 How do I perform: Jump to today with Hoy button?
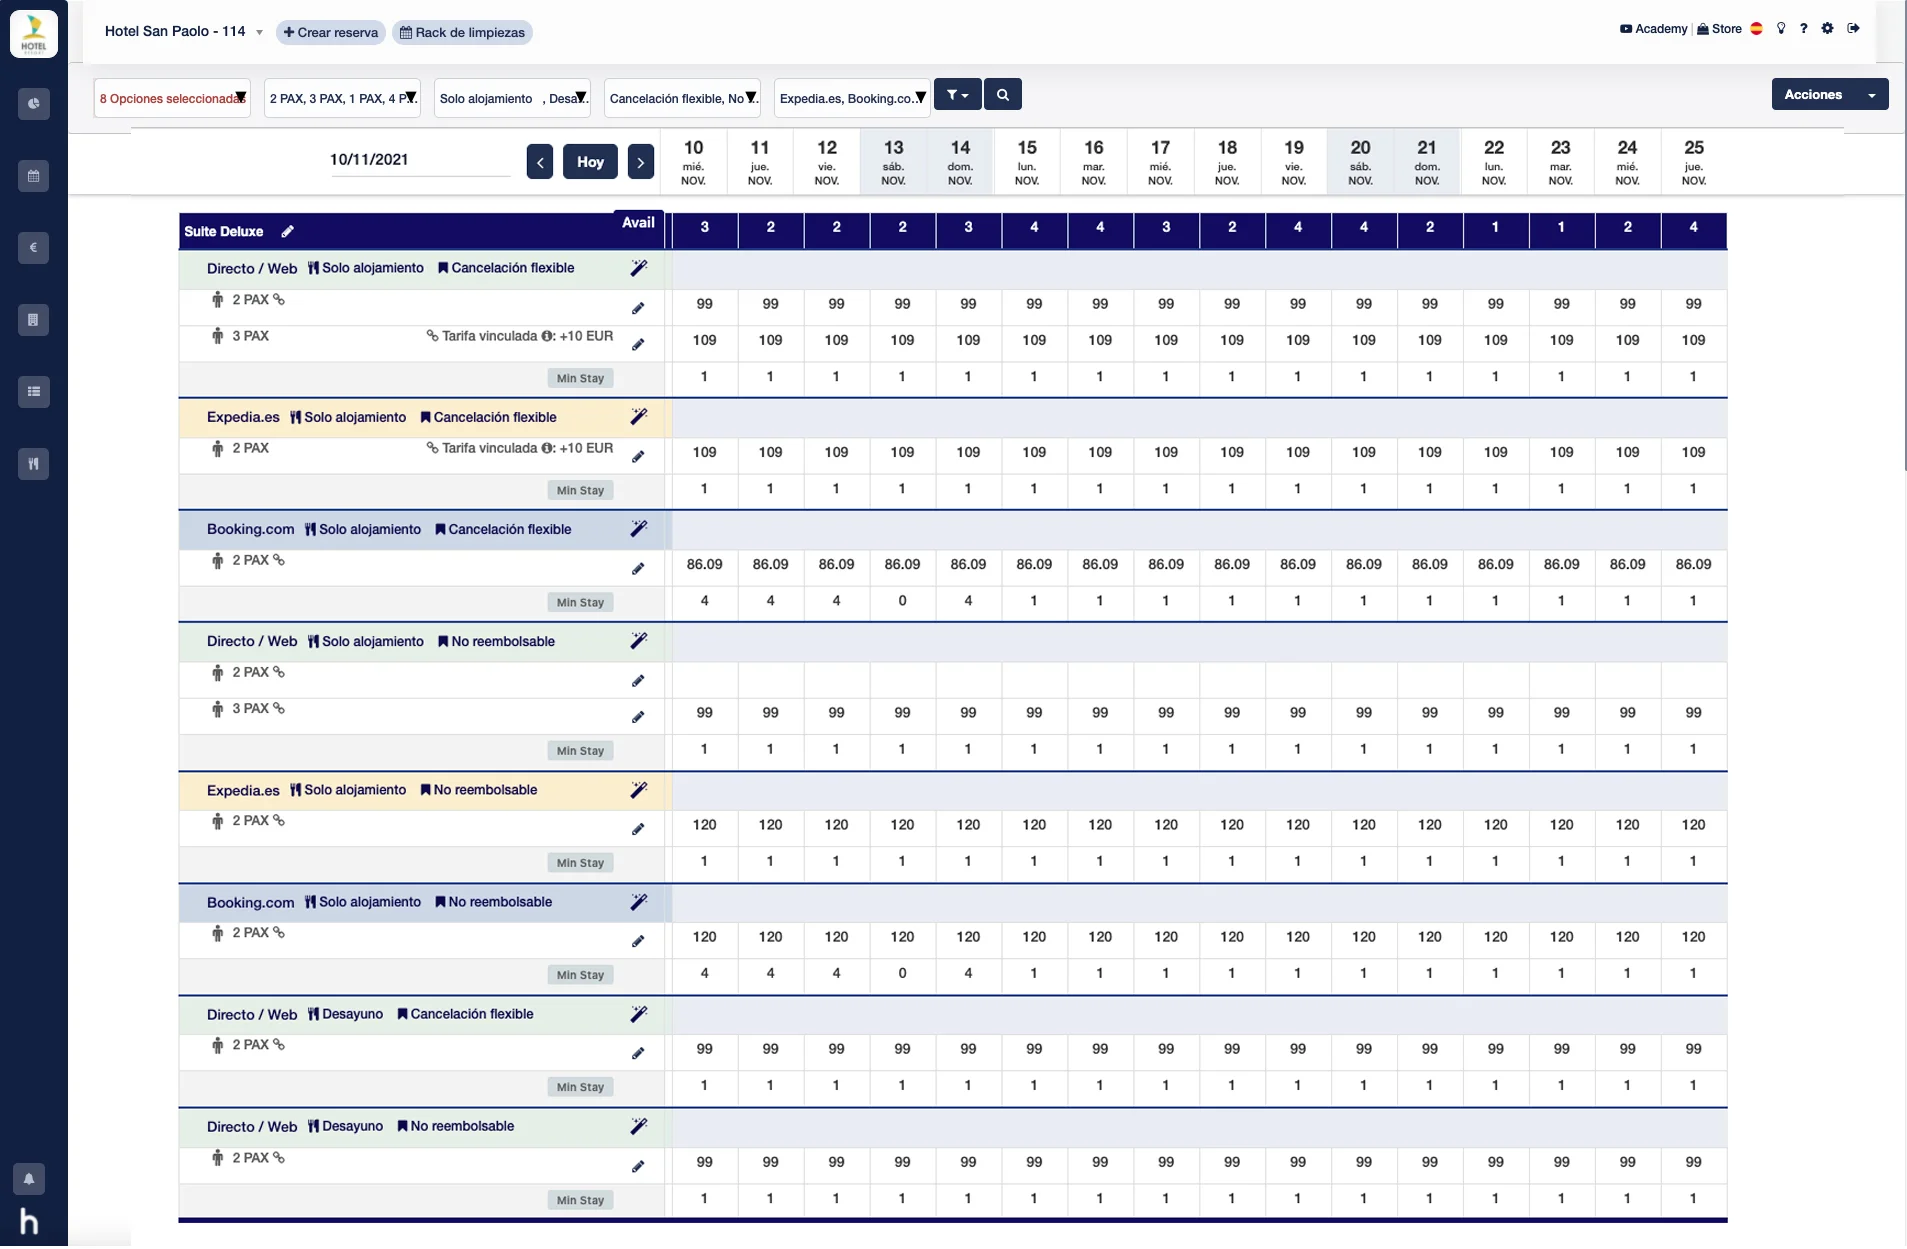coord(590,162)
